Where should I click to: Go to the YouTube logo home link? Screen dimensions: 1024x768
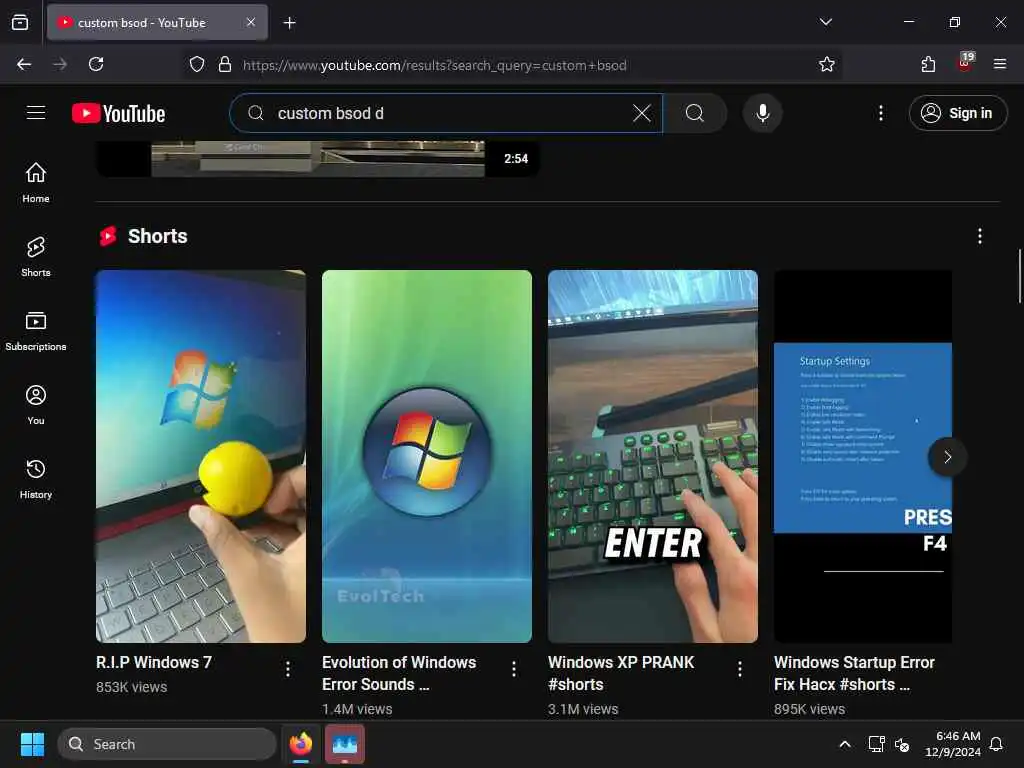(x=118, y=114)
